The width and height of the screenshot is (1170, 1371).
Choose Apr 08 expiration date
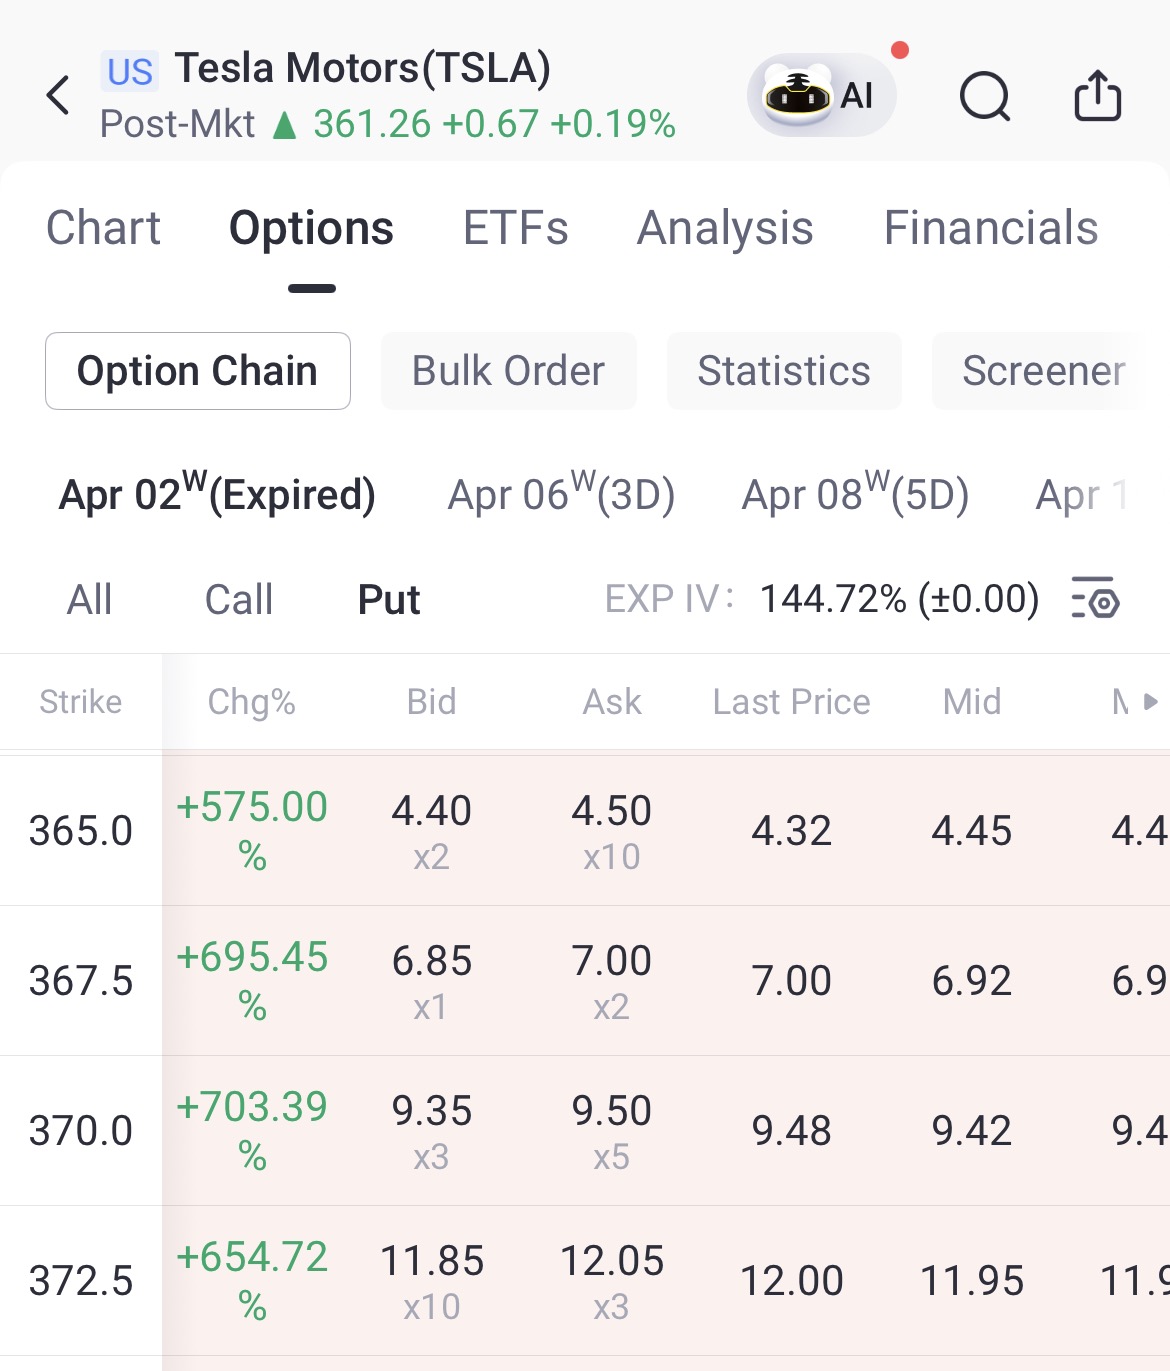(x=855, y=494)
